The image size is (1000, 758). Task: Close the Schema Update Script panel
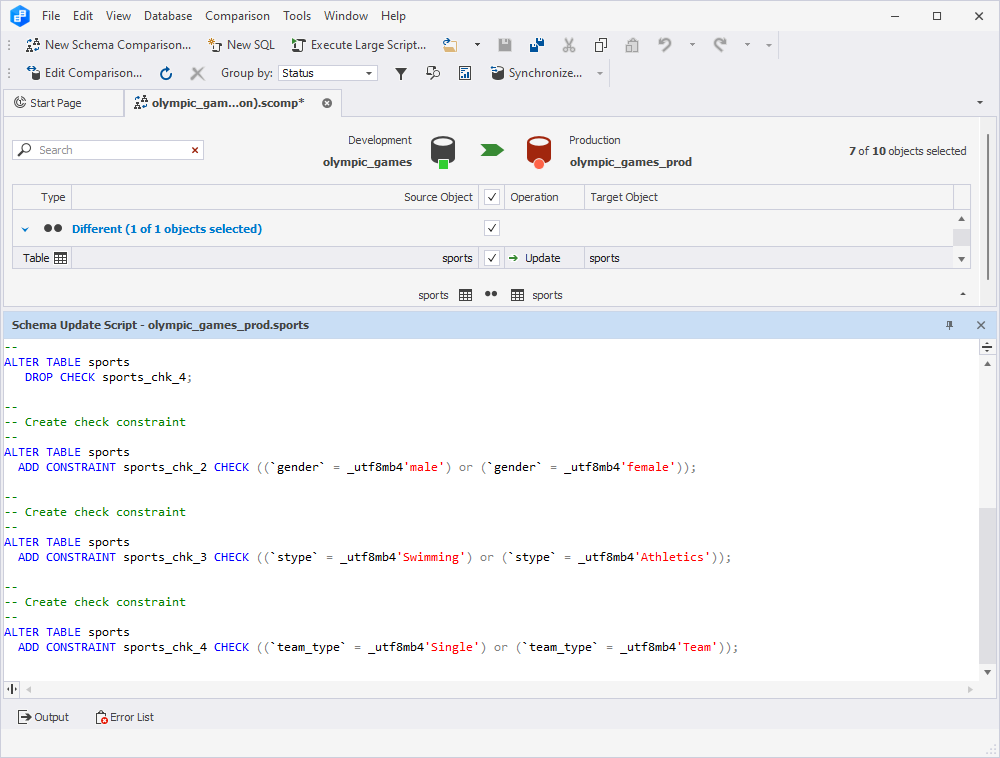(981, 325)
